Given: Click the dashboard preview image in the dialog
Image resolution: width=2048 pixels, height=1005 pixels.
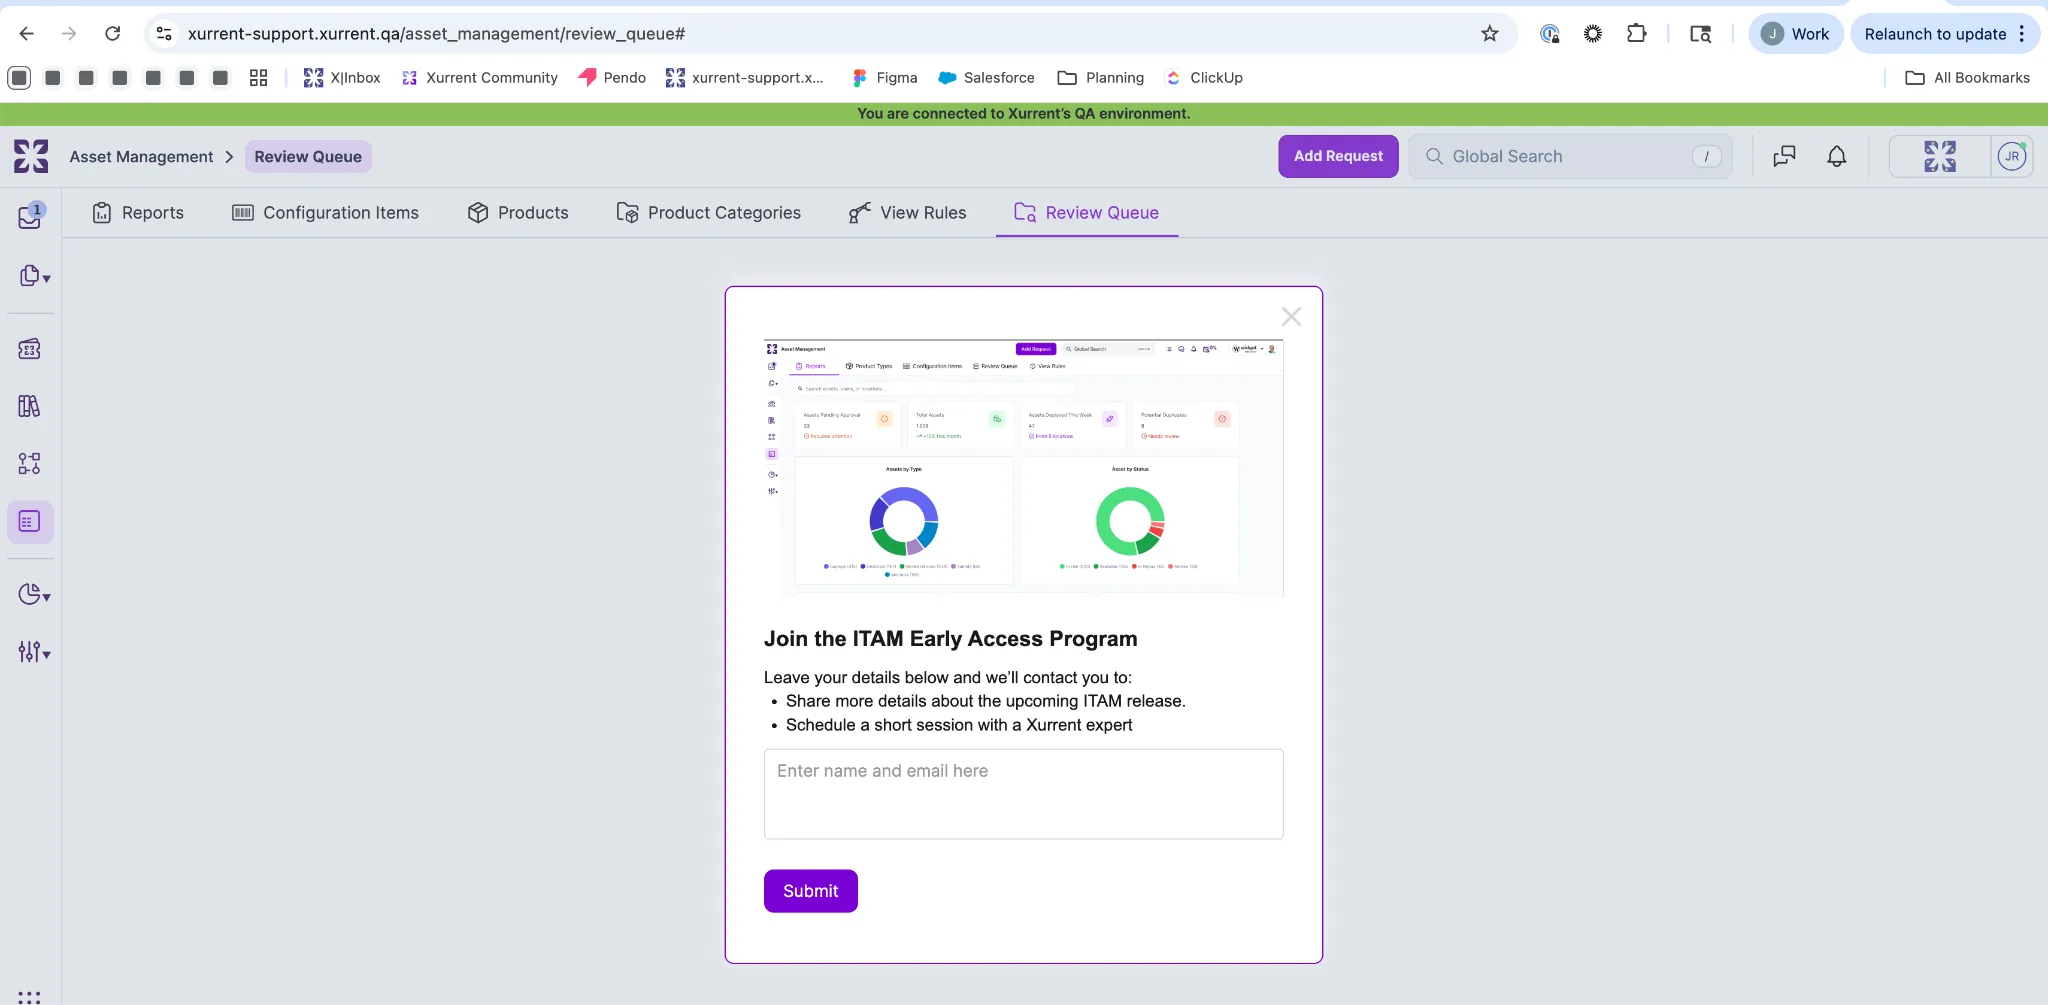Looking at the screenshot, I should click(1023, 468).
